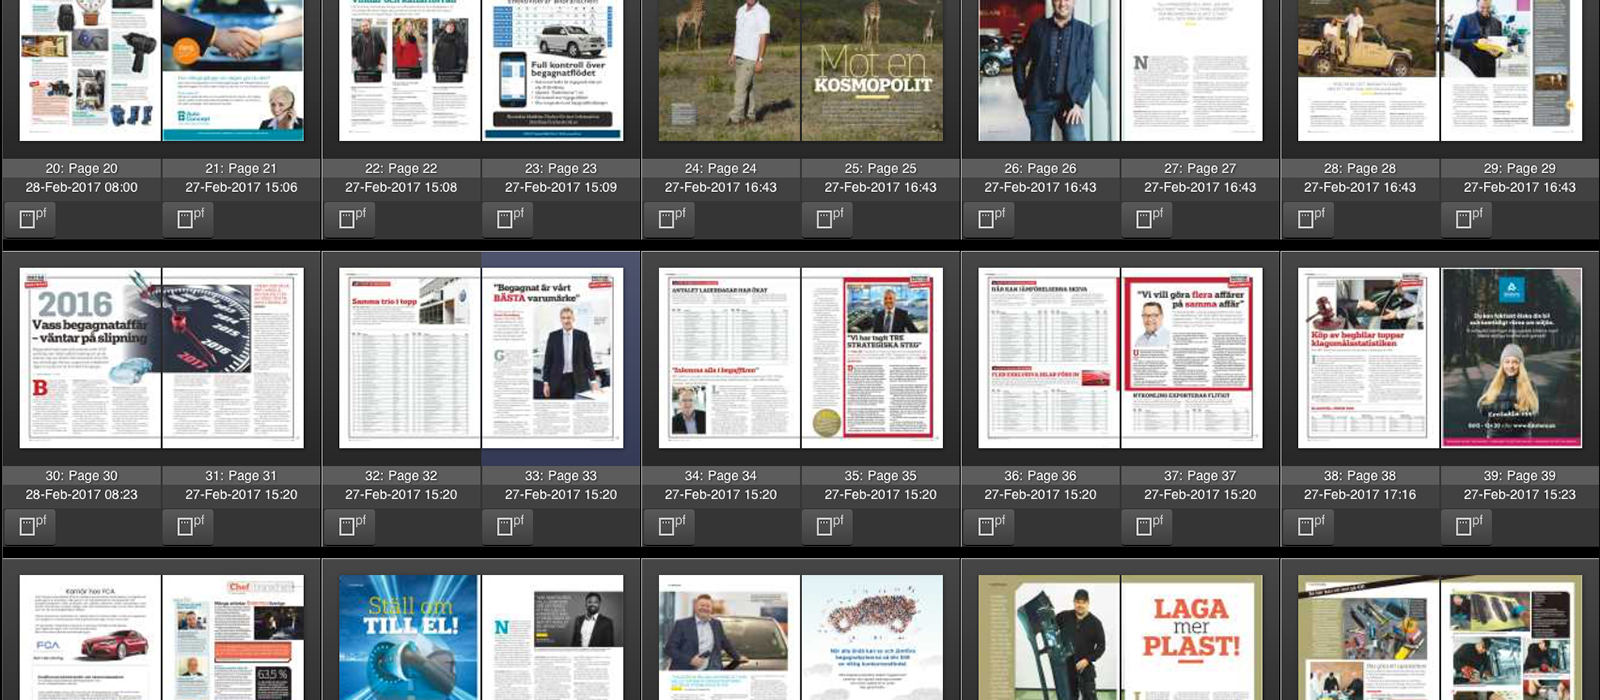Click the pf icon under Page 34

[670, 525]
